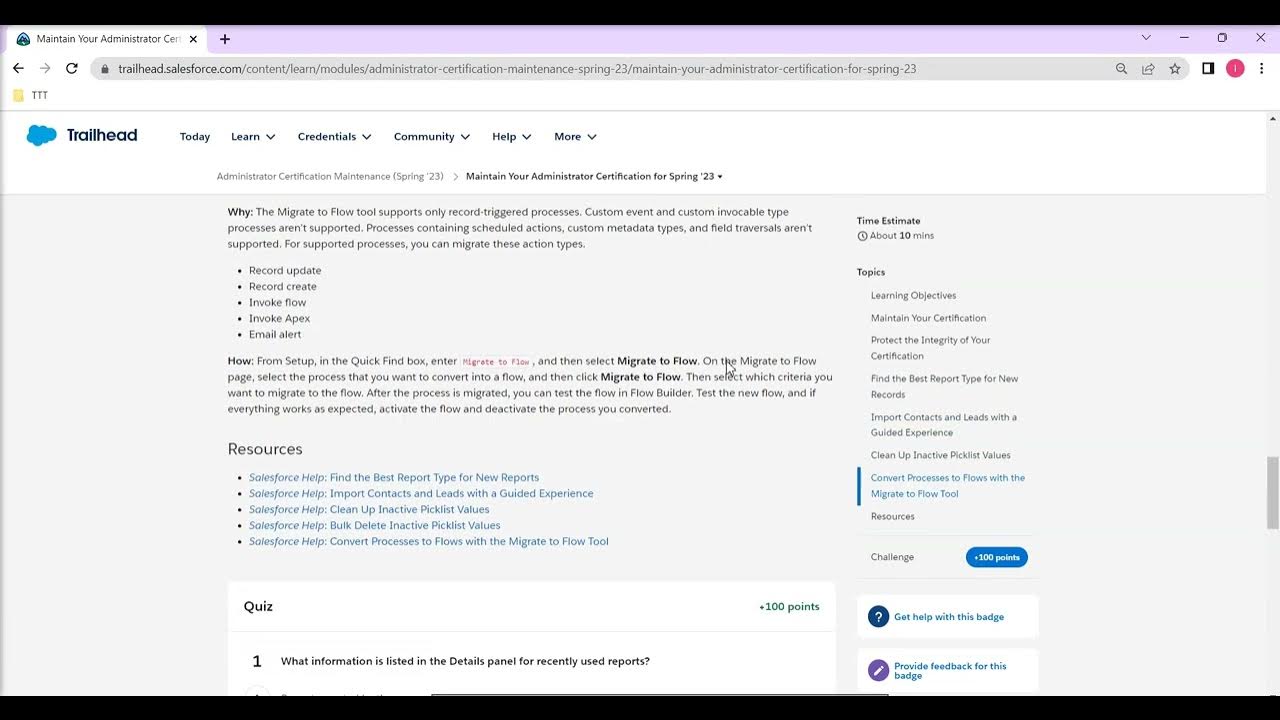Jump to Resources topic in sidebar
1280x720 pixels.
[892, 517]
